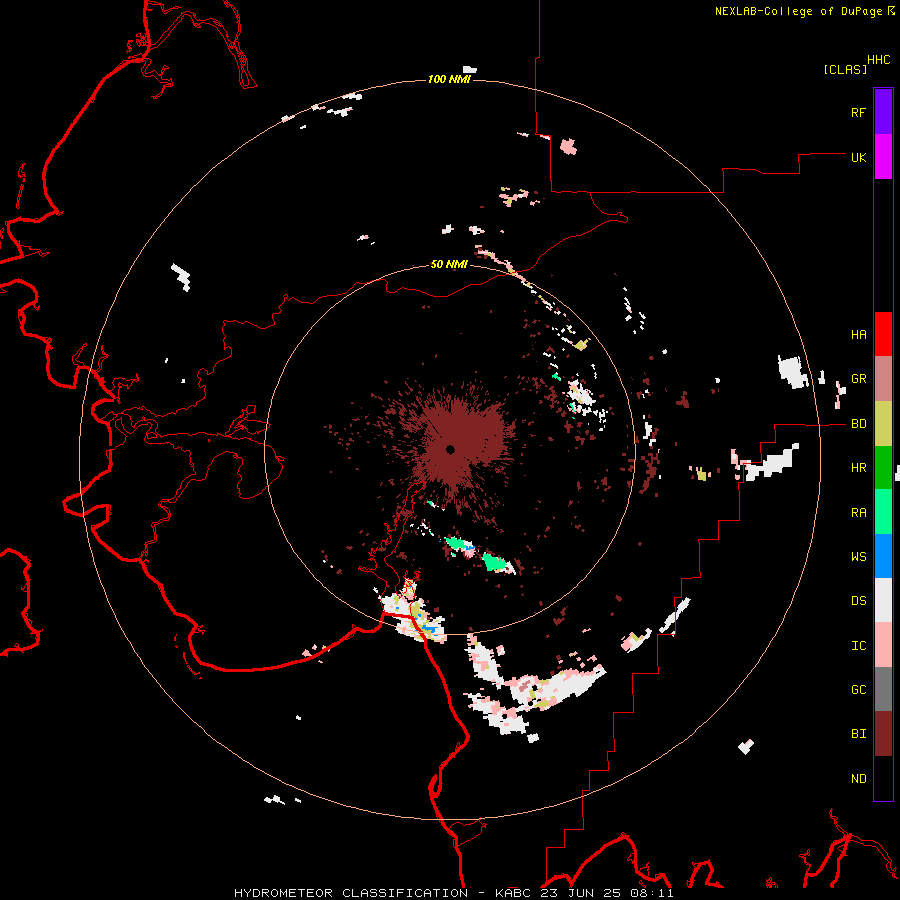The width and height of the screenshot is (900, 900).
Task: Click the UK legend label
Action: [x=858, y=157]
